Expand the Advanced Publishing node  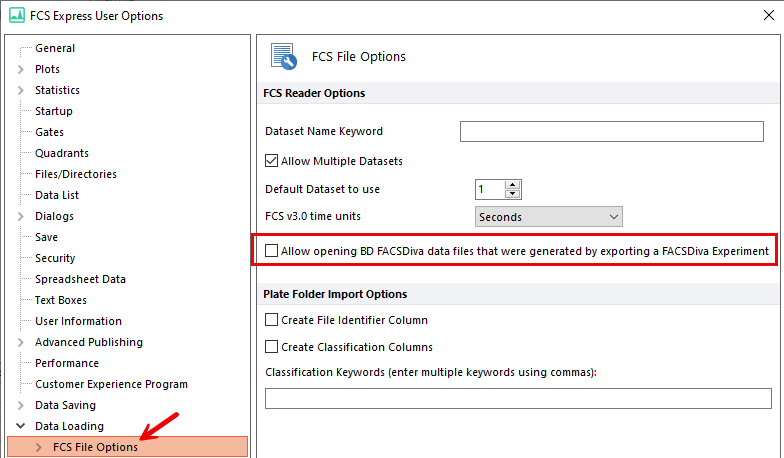click(x=21, y=342)
